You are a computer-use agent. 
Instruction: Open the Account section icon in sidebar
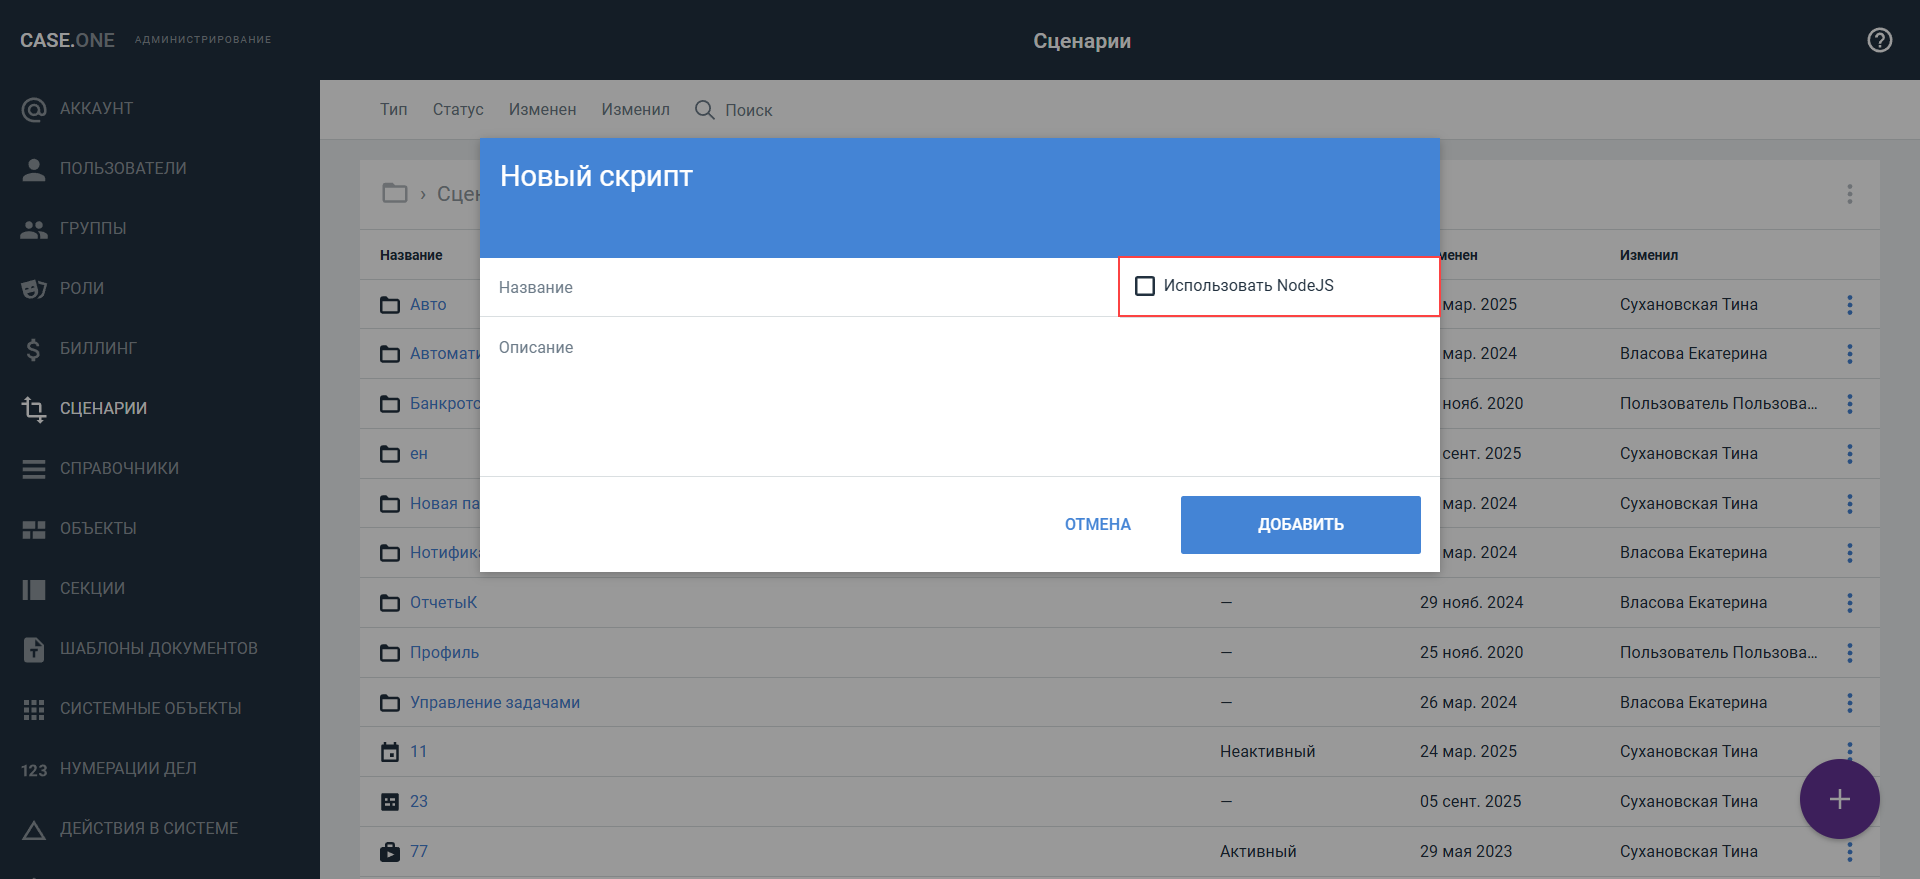tap(34, 109)
